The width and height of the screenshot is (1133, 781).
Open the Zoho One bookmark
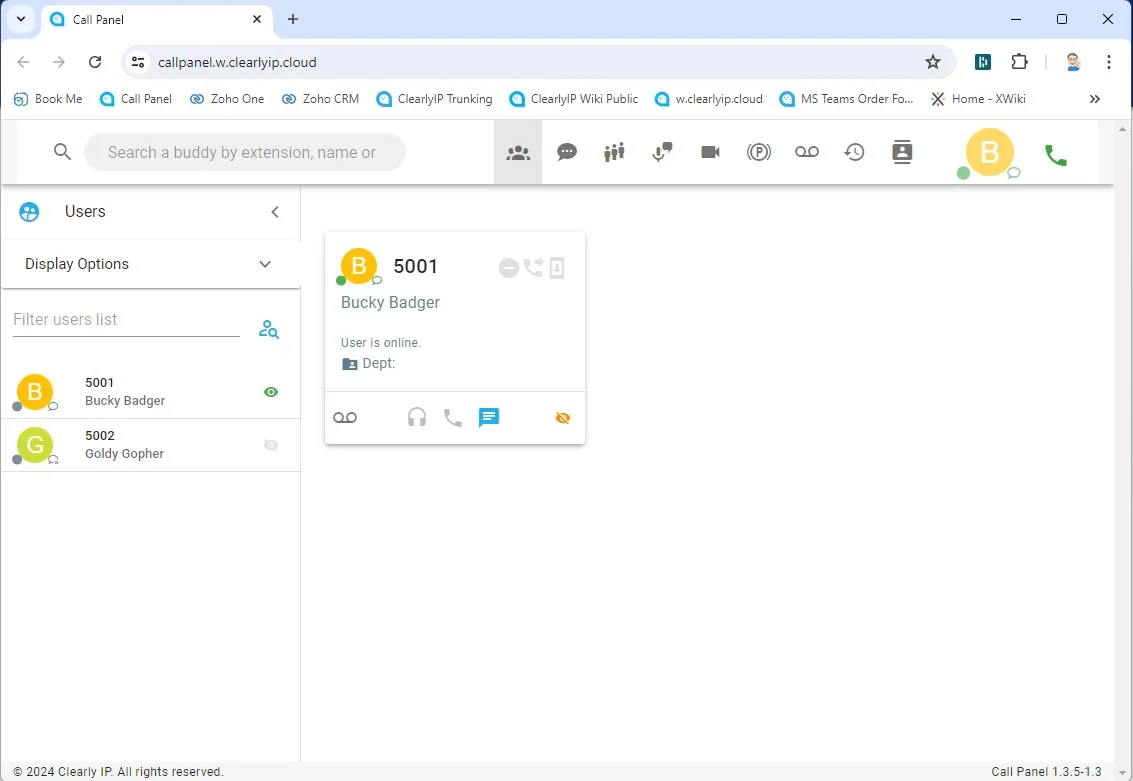point(227,99)
